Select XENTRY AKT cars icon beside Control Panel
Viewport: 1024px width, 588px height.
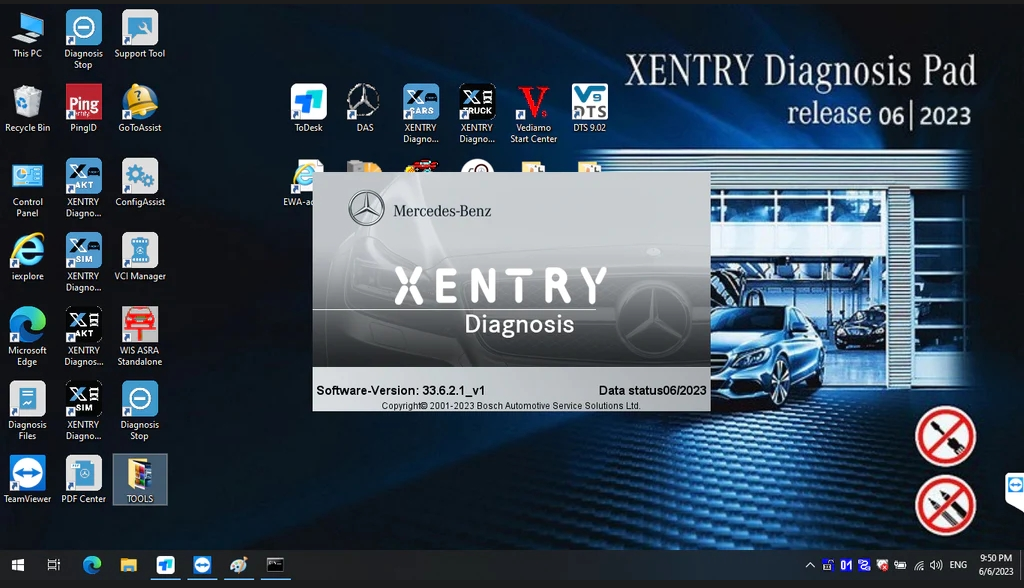(x=84, y=188)
